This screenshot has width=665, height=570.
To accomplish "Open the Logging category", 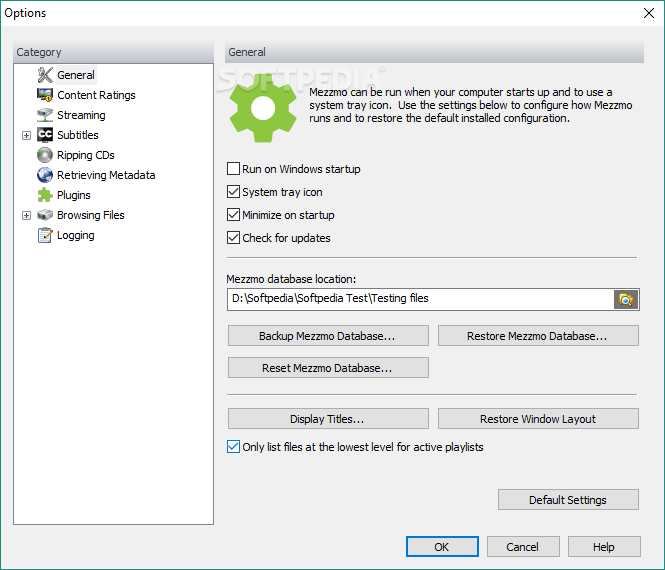I will click(75, 235).
